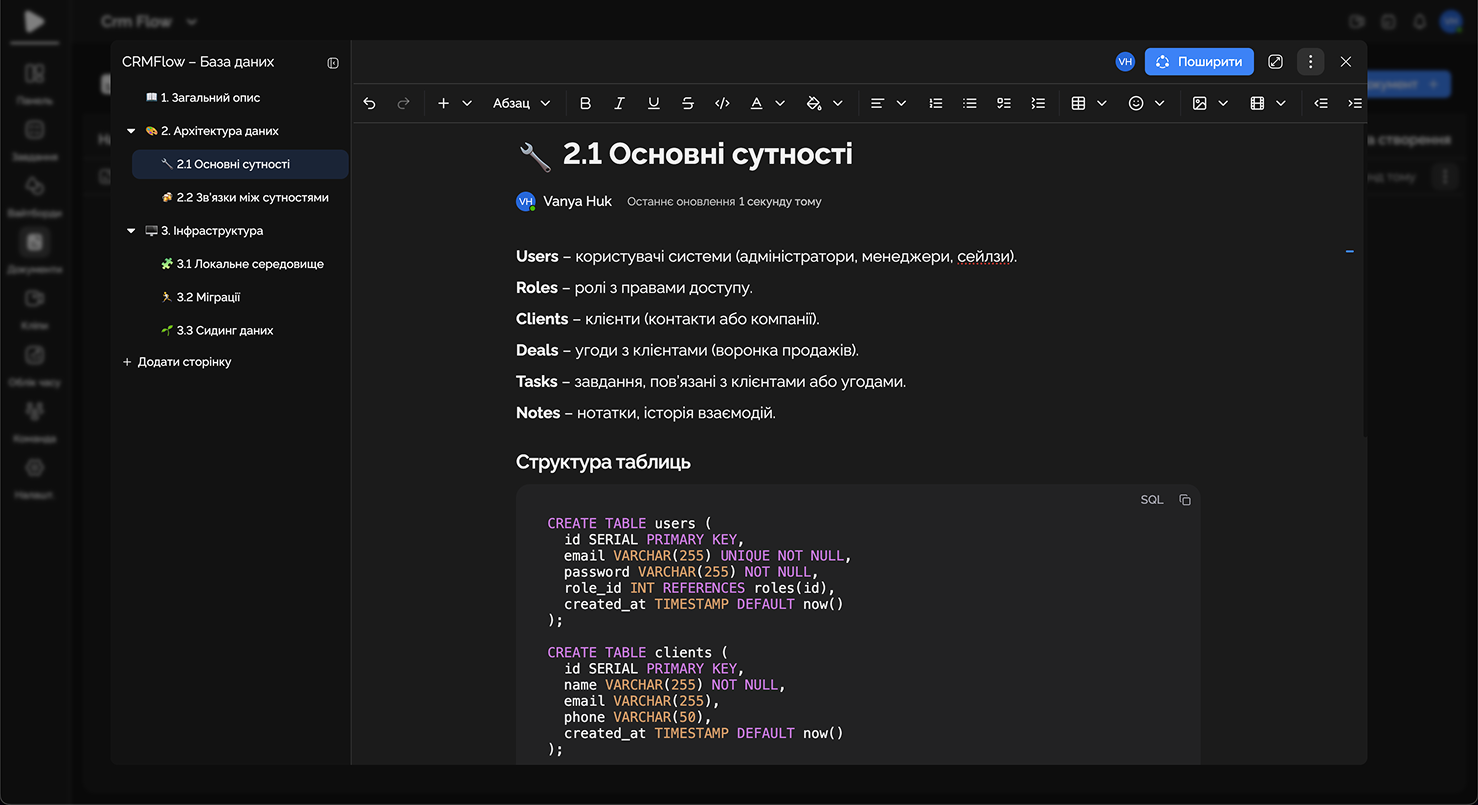Apply strikethrough formatting
This screenshot has width=1478, height=805.
(687, 103)
